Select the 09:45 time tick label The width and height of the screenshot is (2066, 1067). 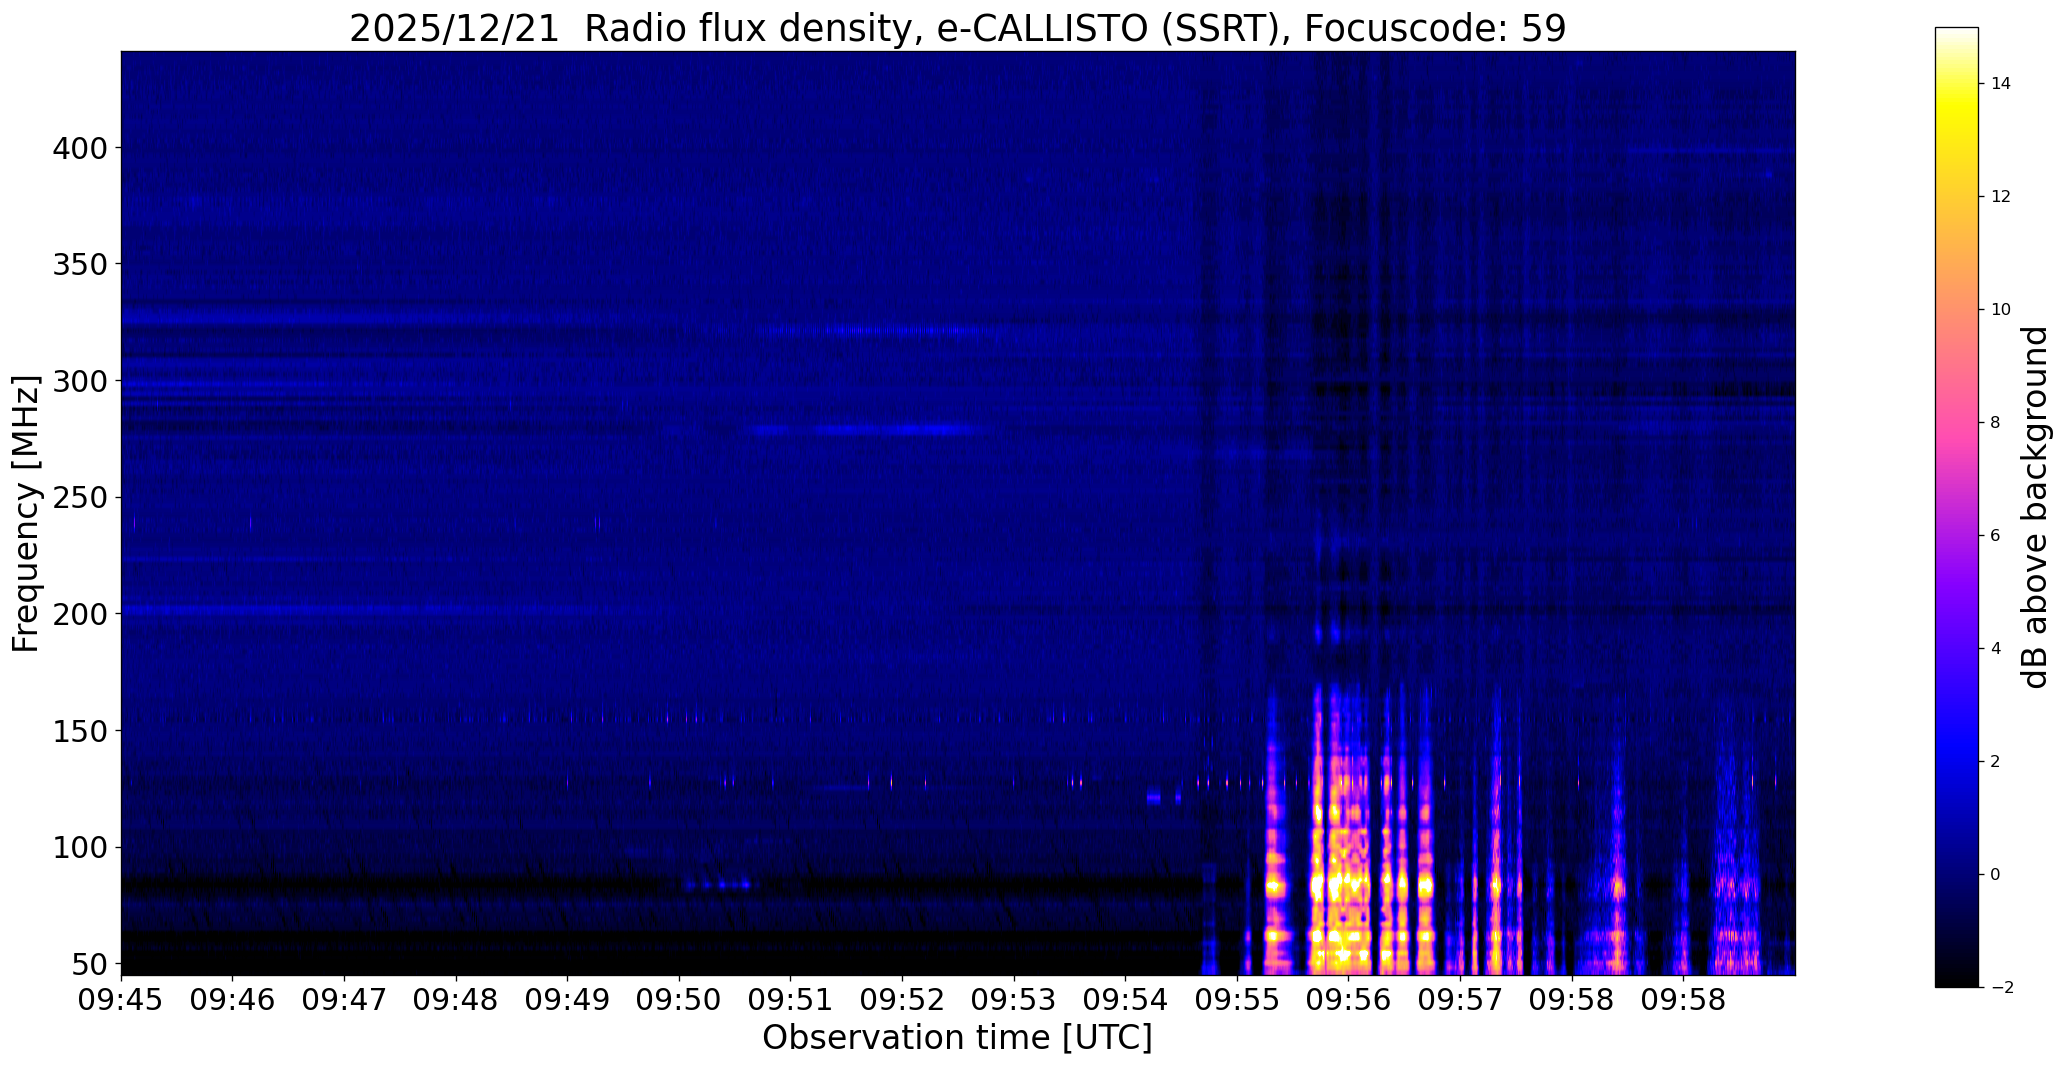pyautogui.click(x=121, y=999)
